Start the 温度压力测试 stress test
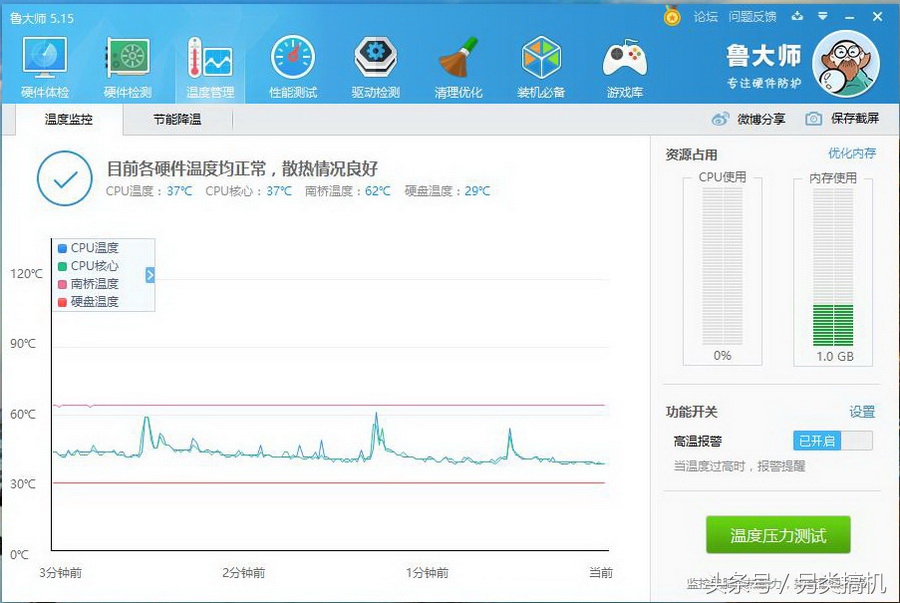The image size is (900, 603). (776, 535)
